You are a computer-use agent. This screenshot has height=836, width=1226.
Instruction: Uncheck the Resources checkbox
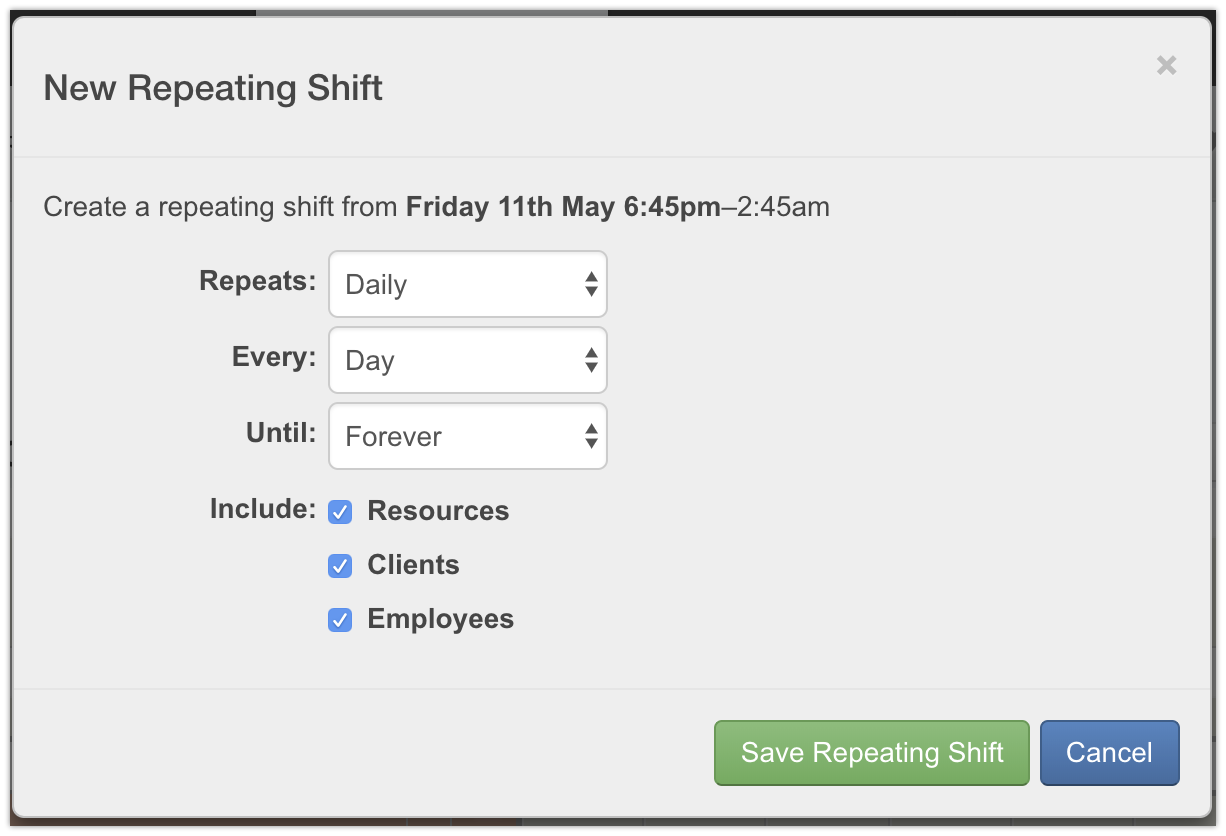coord(340,512)
